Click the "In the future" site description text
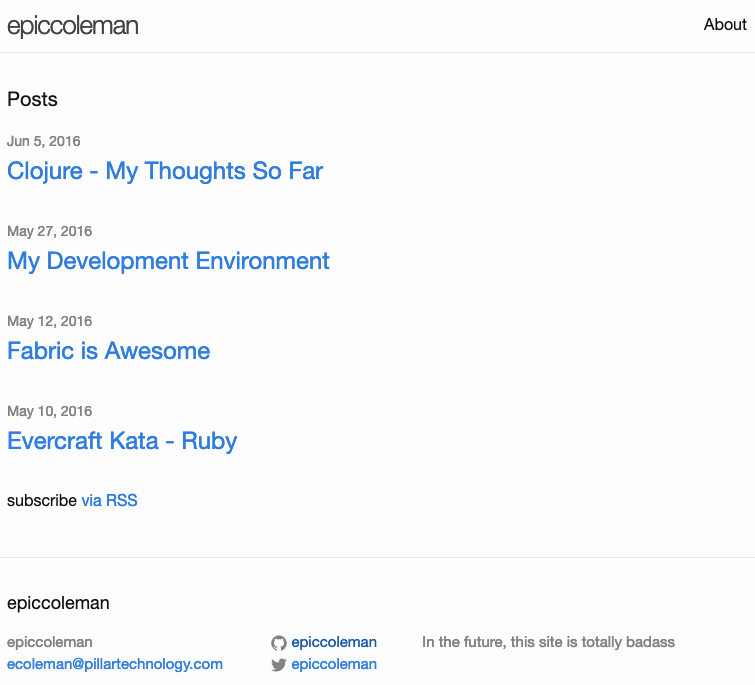Screen dimensions: 755x685 [548, 642]
